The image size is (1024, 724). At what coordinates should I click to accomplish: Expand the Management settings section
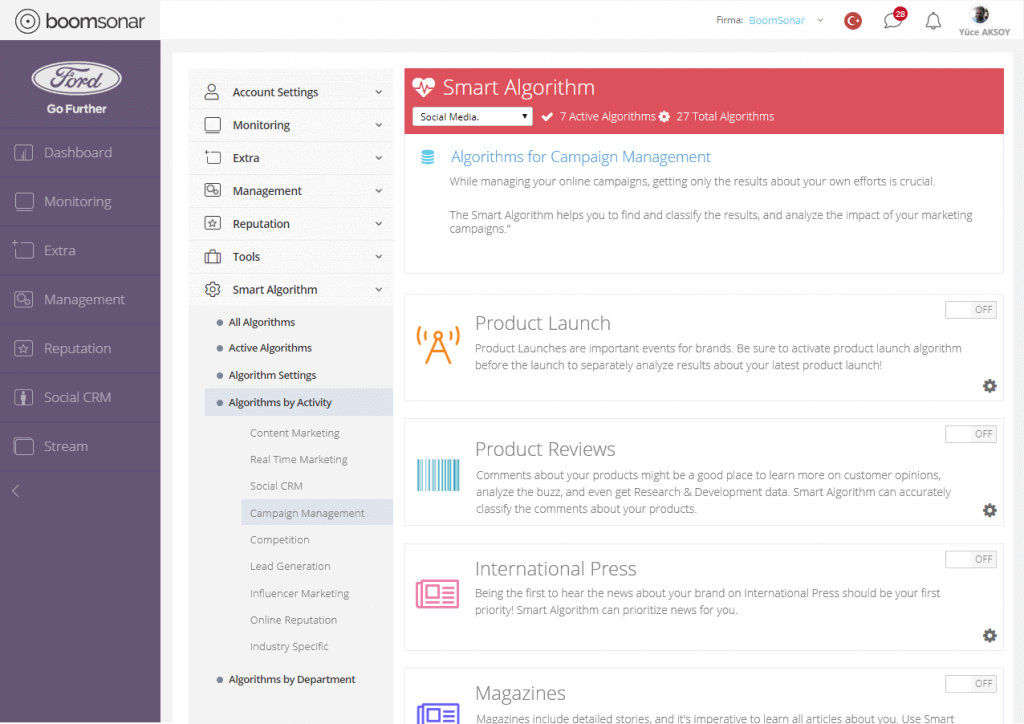click(x=291, y=191)
